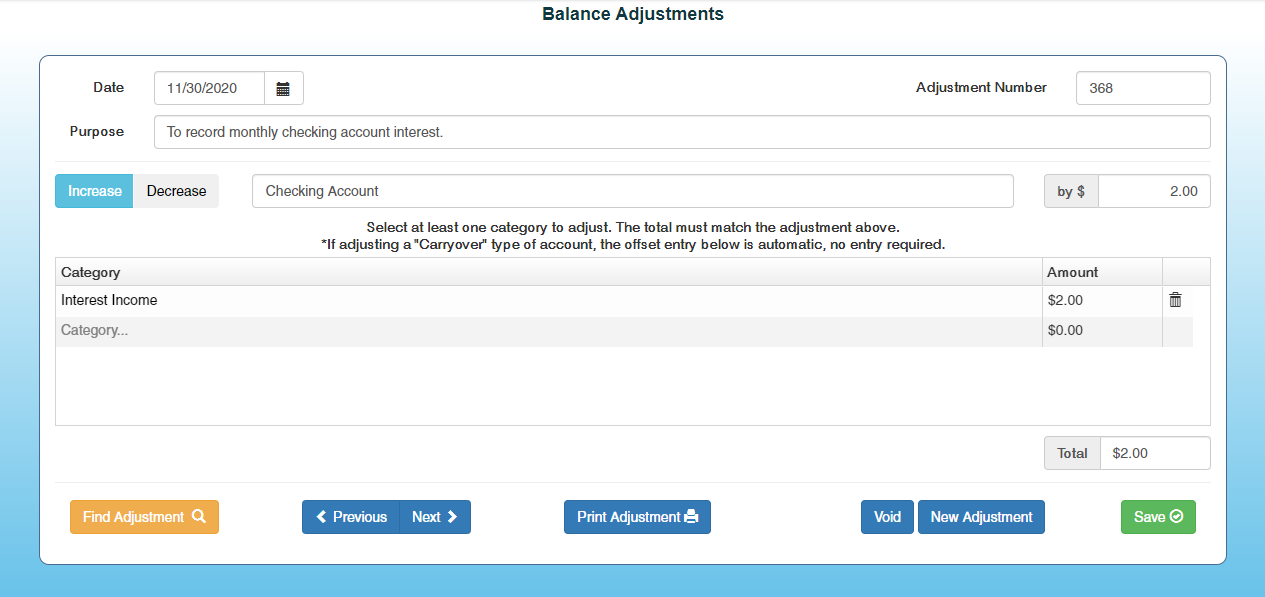Go to the Previous adjustment

[351, 517]
